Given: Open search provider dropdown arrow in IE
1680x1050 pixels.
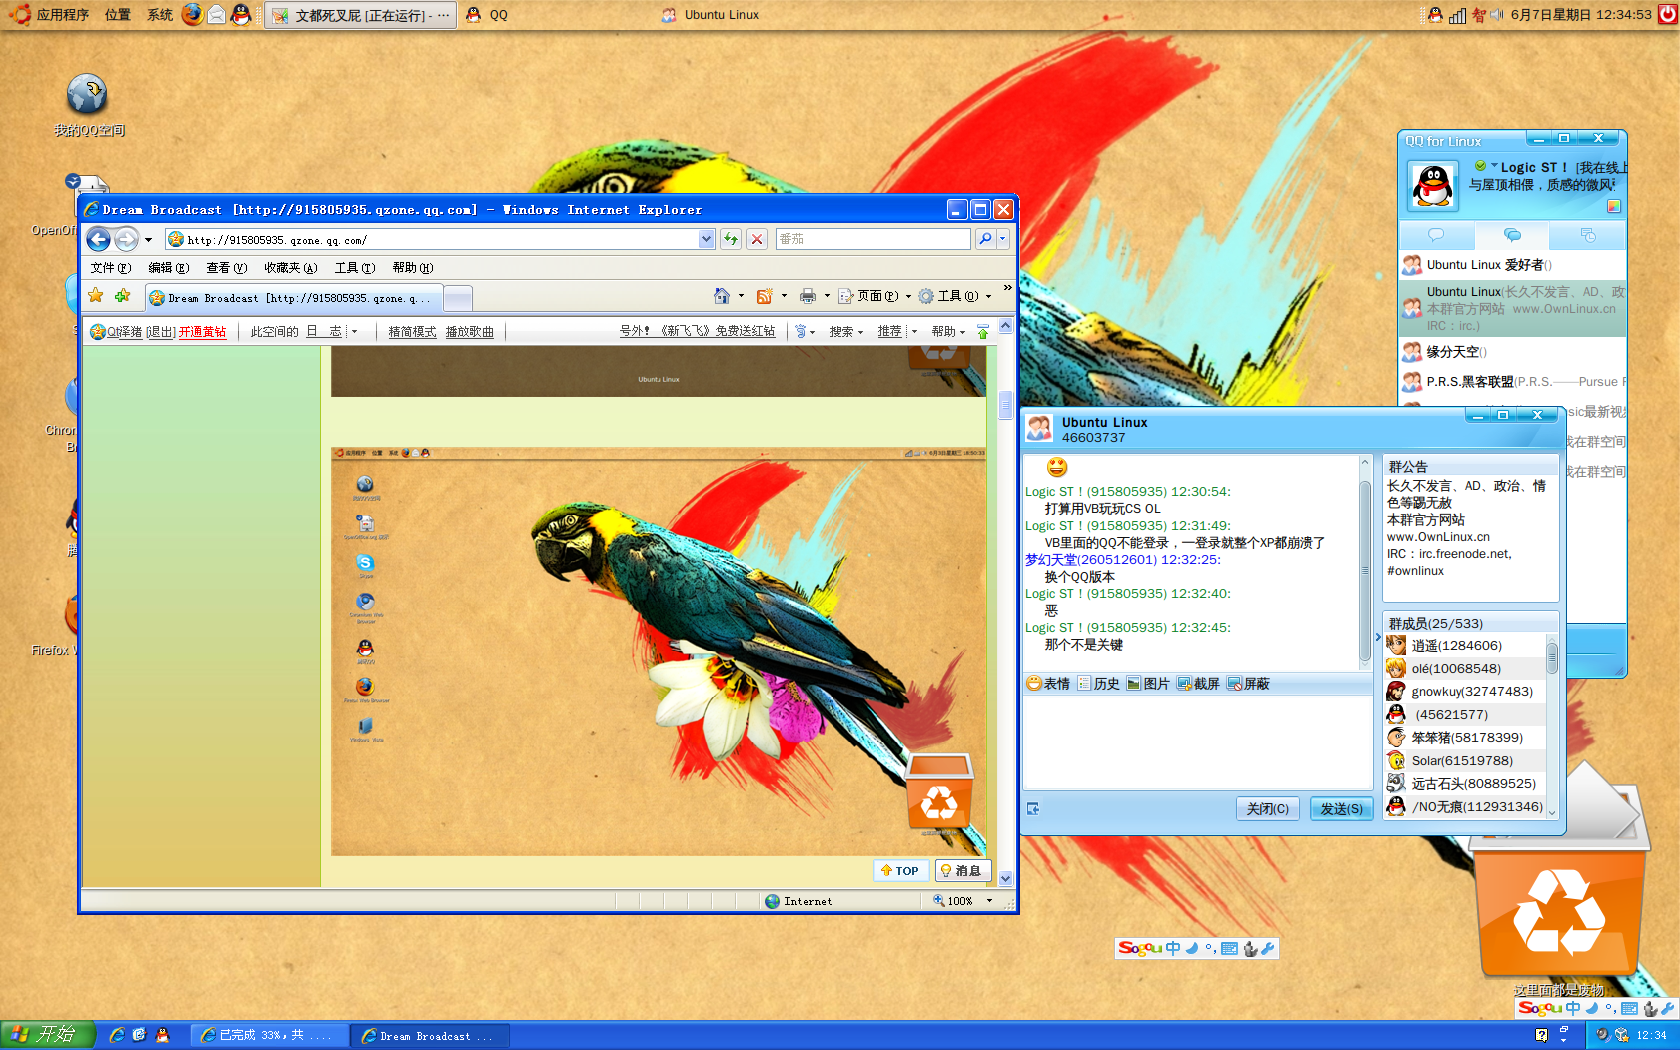Looking at the screenshot, I should [x=1003, y=239].
